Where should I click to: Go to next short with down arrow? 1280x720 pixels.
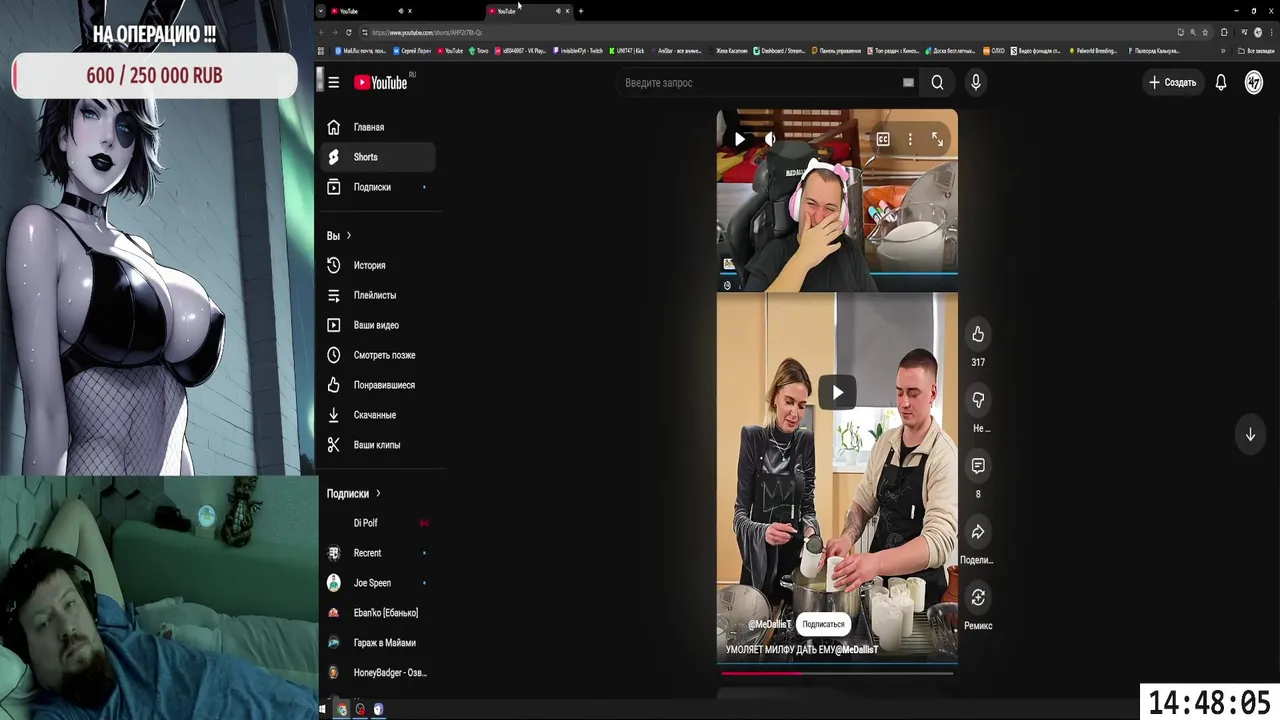(1250, 435)
